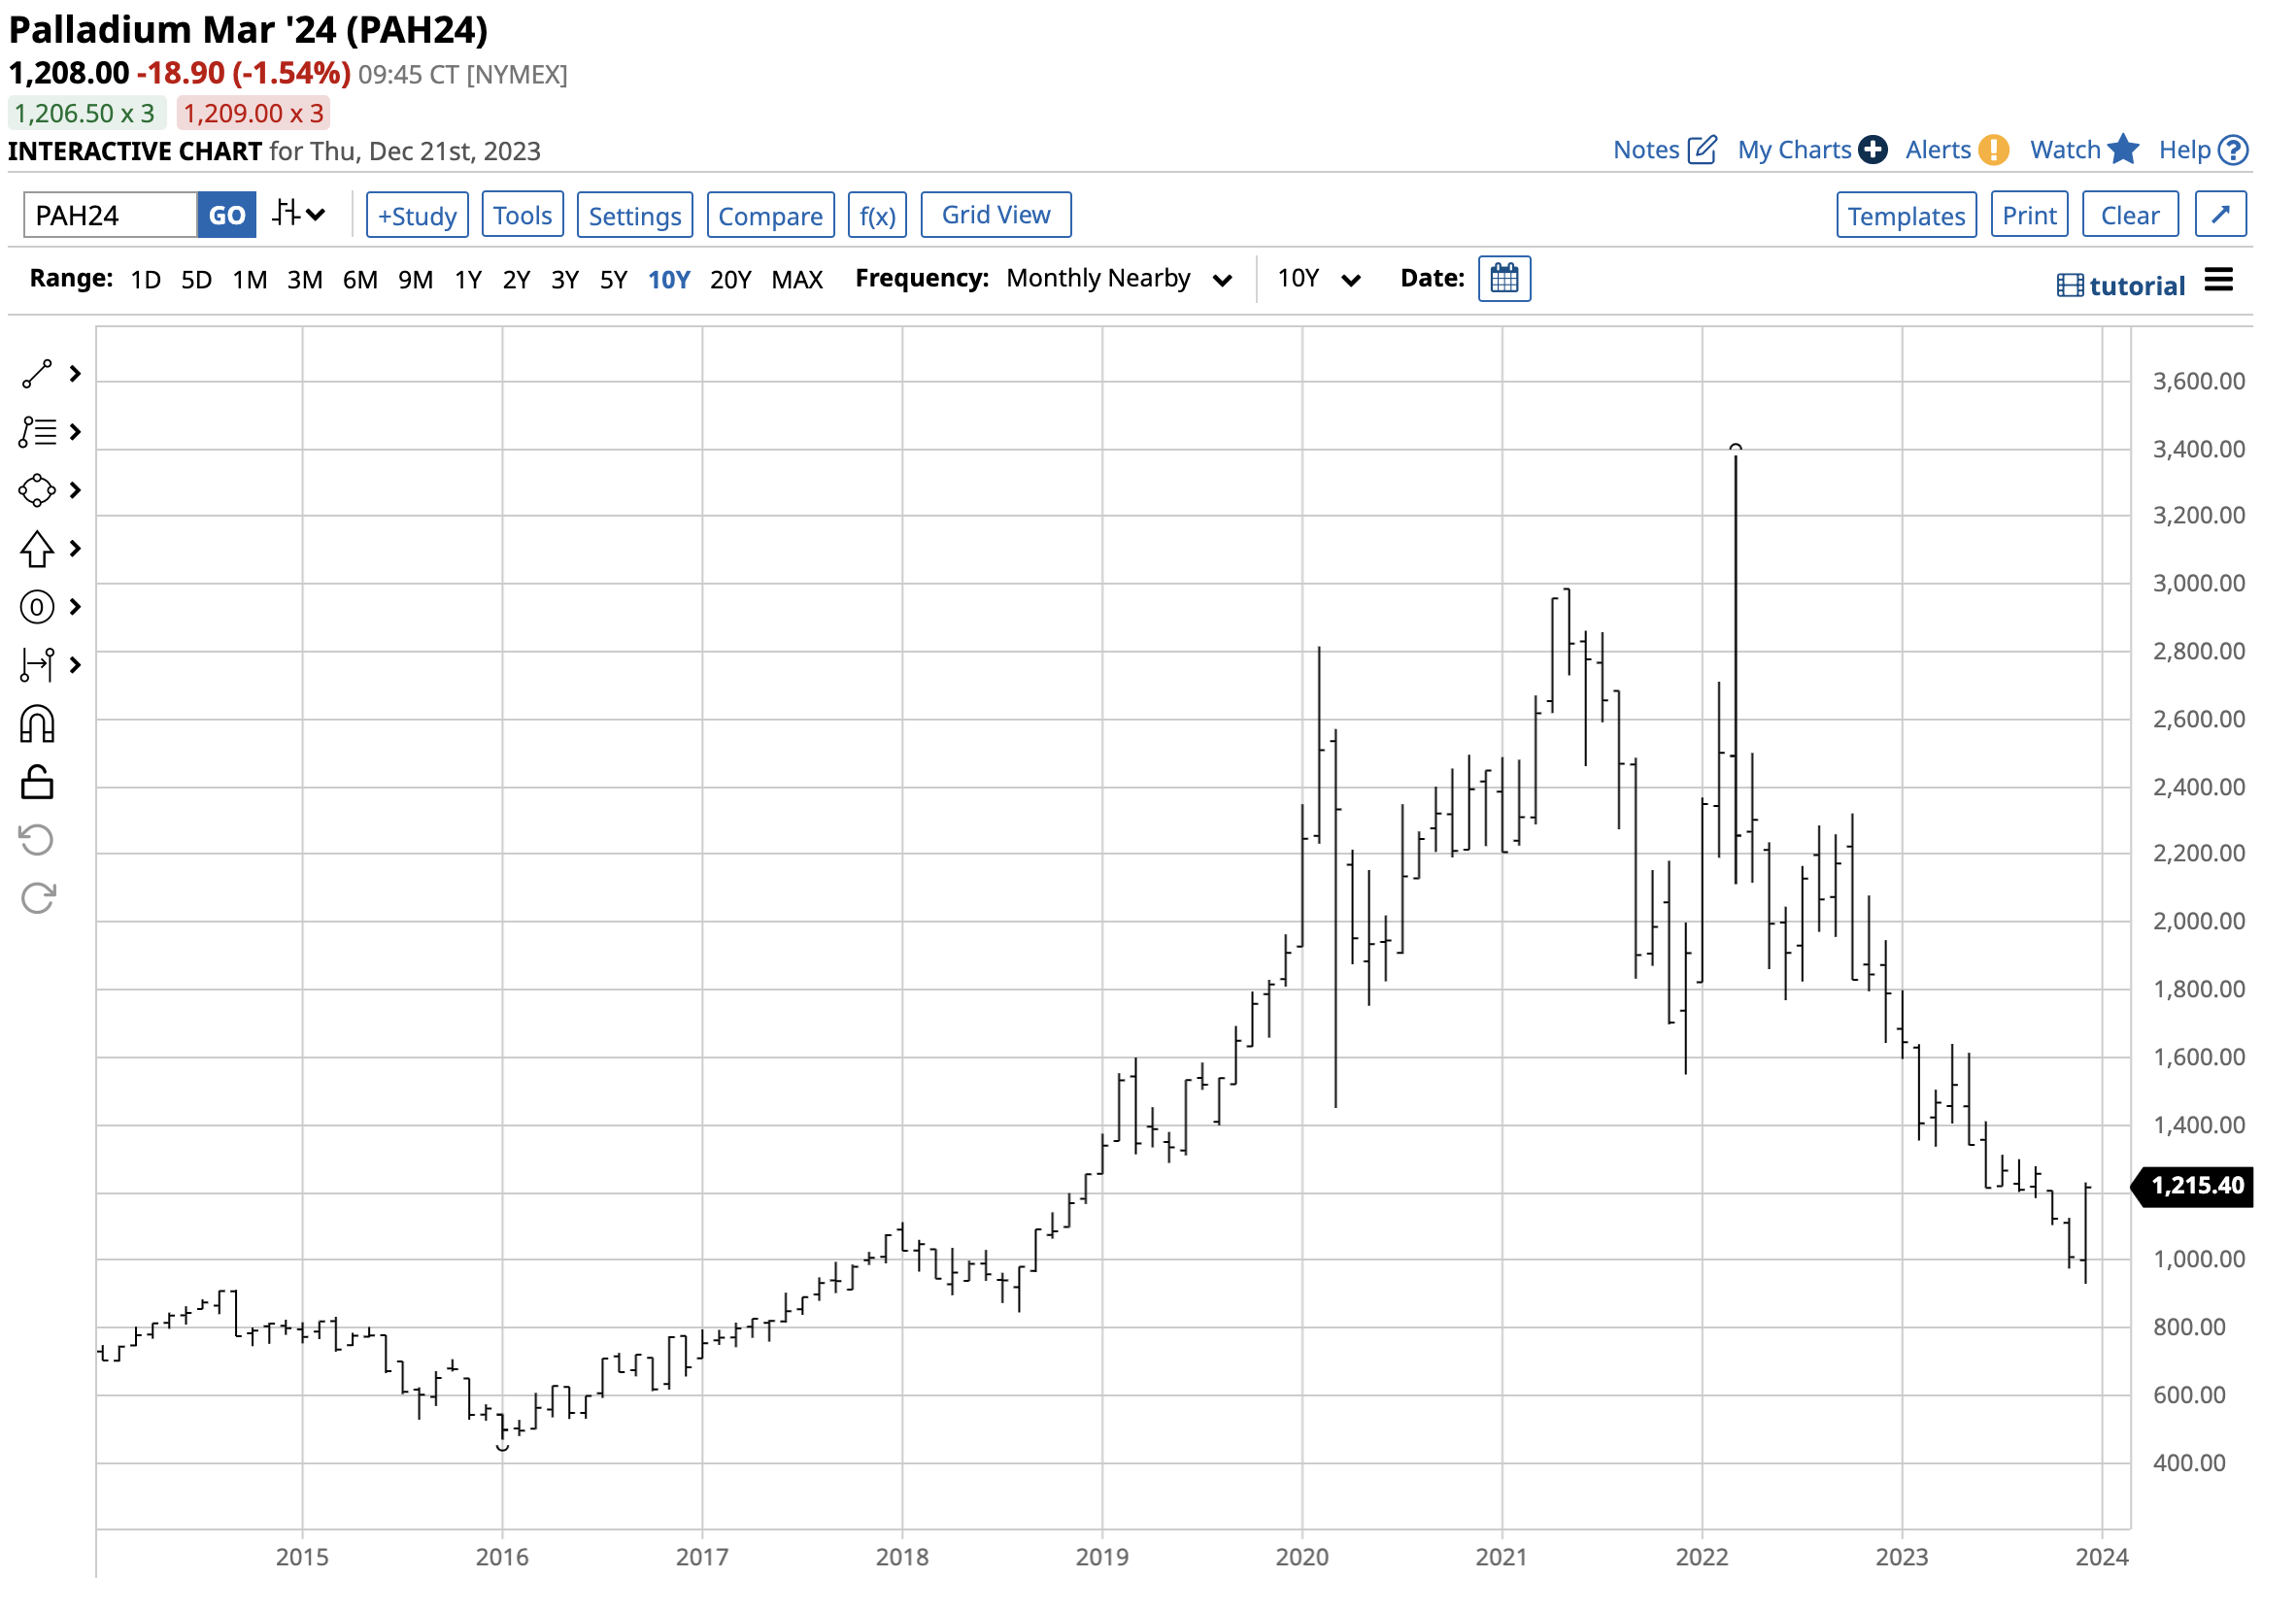Viewport: 2296px width, 1612px height.
Task: Expand the trend line tool submenu chevron
Action: click(74, 373)
